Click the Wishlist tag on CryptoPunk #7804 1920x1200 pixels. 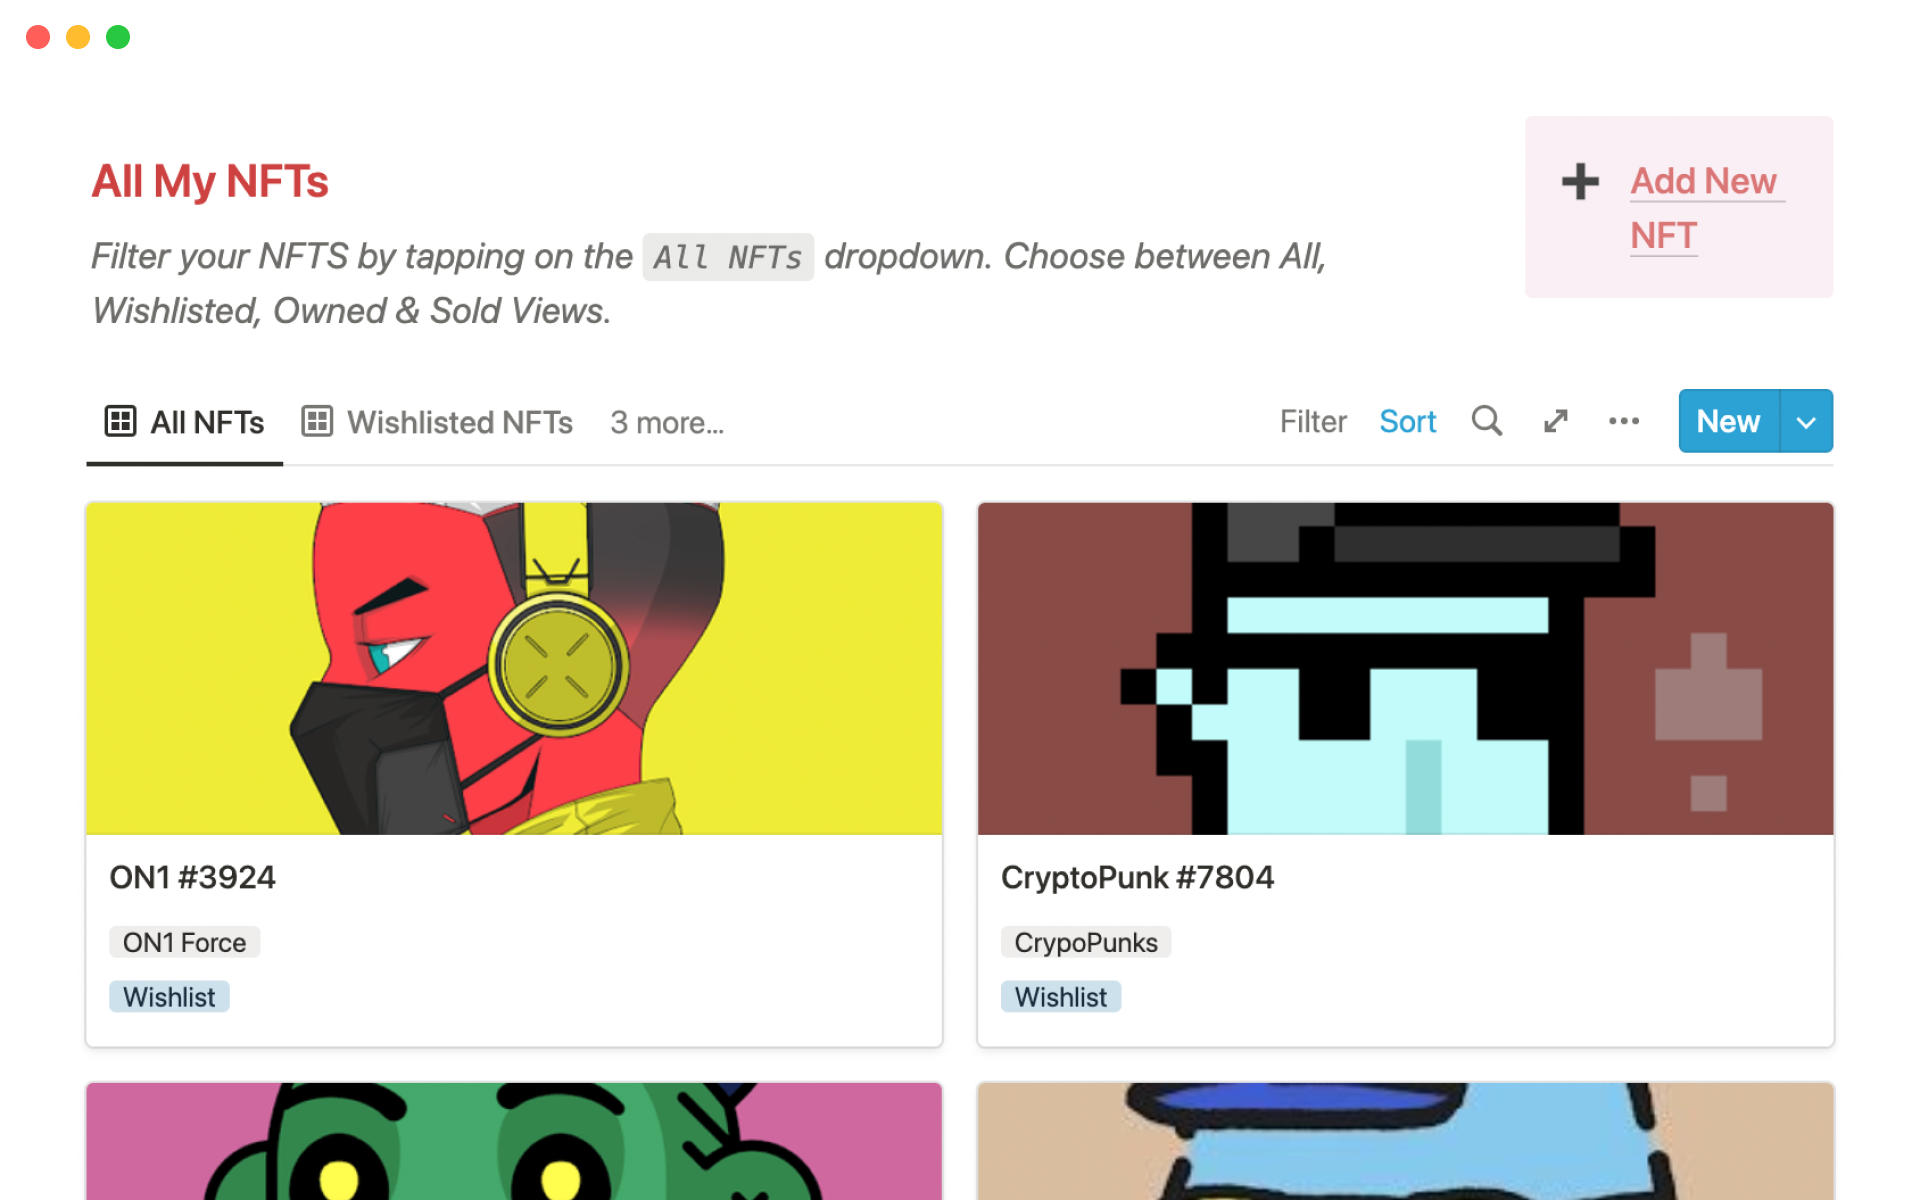click(x=1061, y=997)
